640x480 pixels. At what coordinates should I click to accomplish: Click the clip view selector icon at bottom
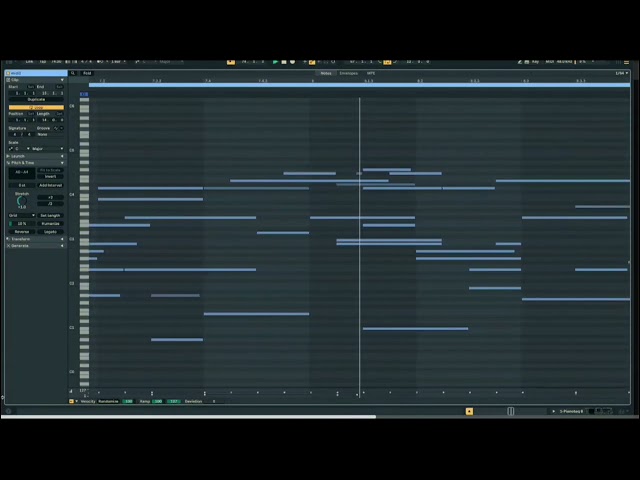(x=511, y=411)
